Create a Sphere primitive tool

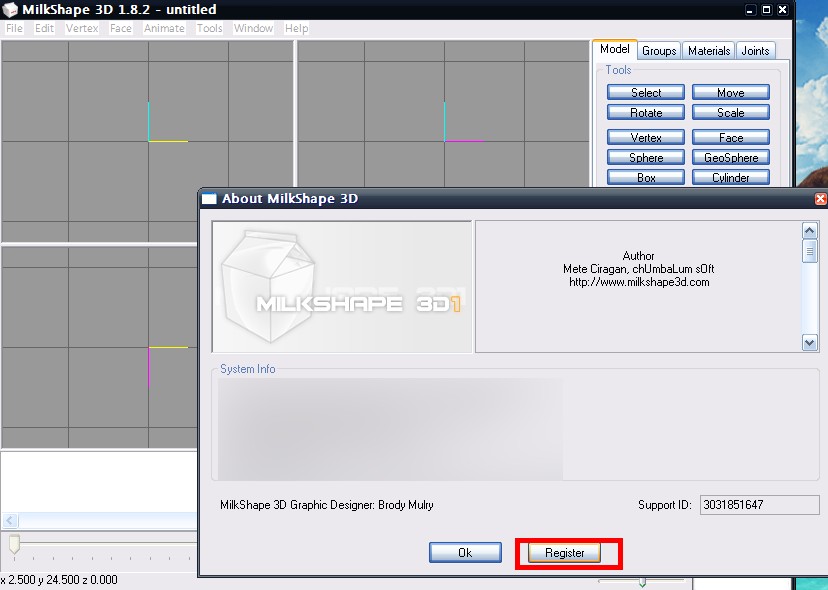[646, 158]
